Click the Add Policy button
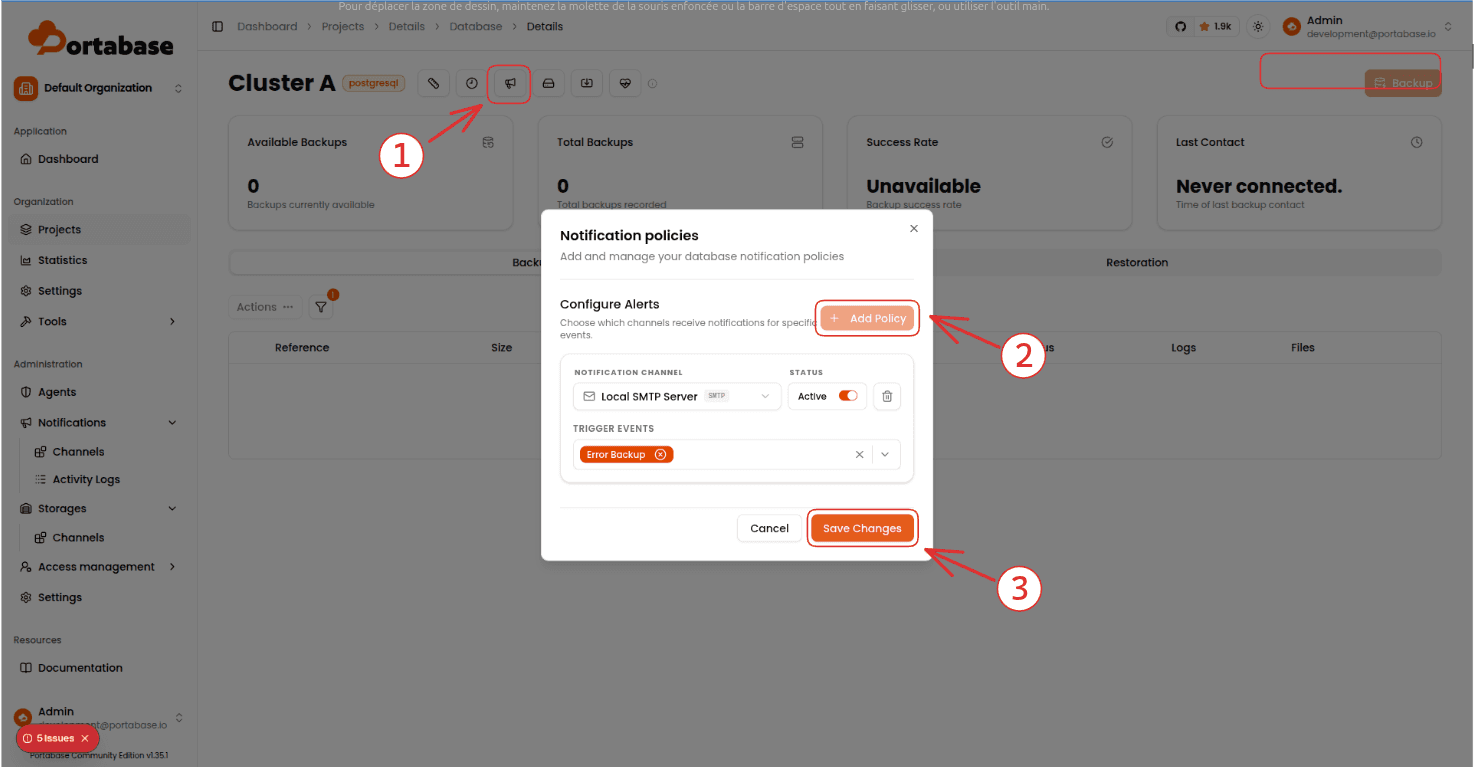Image resolution: width=1474 pixels, height=767 pixels. pyautogui.click(x=867, y=319)
